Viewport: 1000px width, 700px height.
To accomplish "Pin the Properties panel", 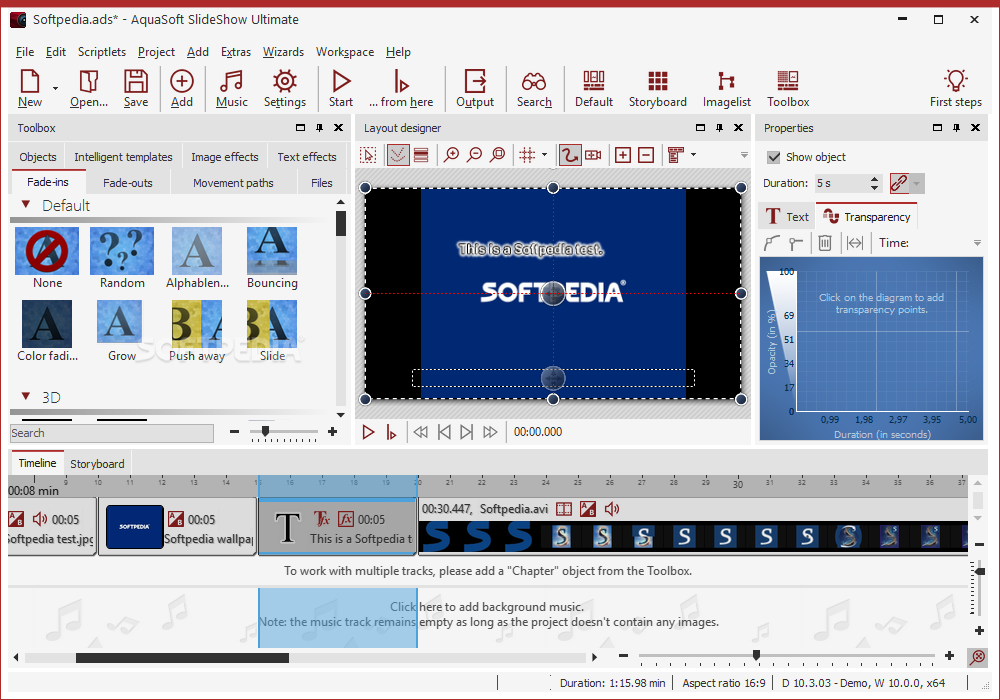I will click(x=956, y=128).
